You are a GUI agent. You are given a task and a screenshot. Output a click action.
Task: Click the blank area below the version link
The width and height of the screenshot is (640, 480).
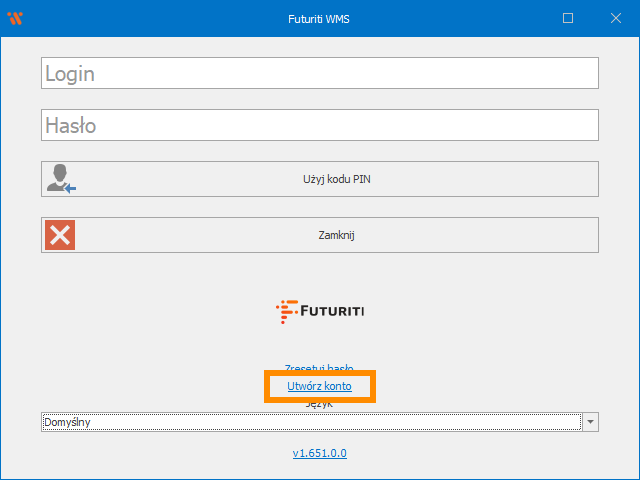319,470
